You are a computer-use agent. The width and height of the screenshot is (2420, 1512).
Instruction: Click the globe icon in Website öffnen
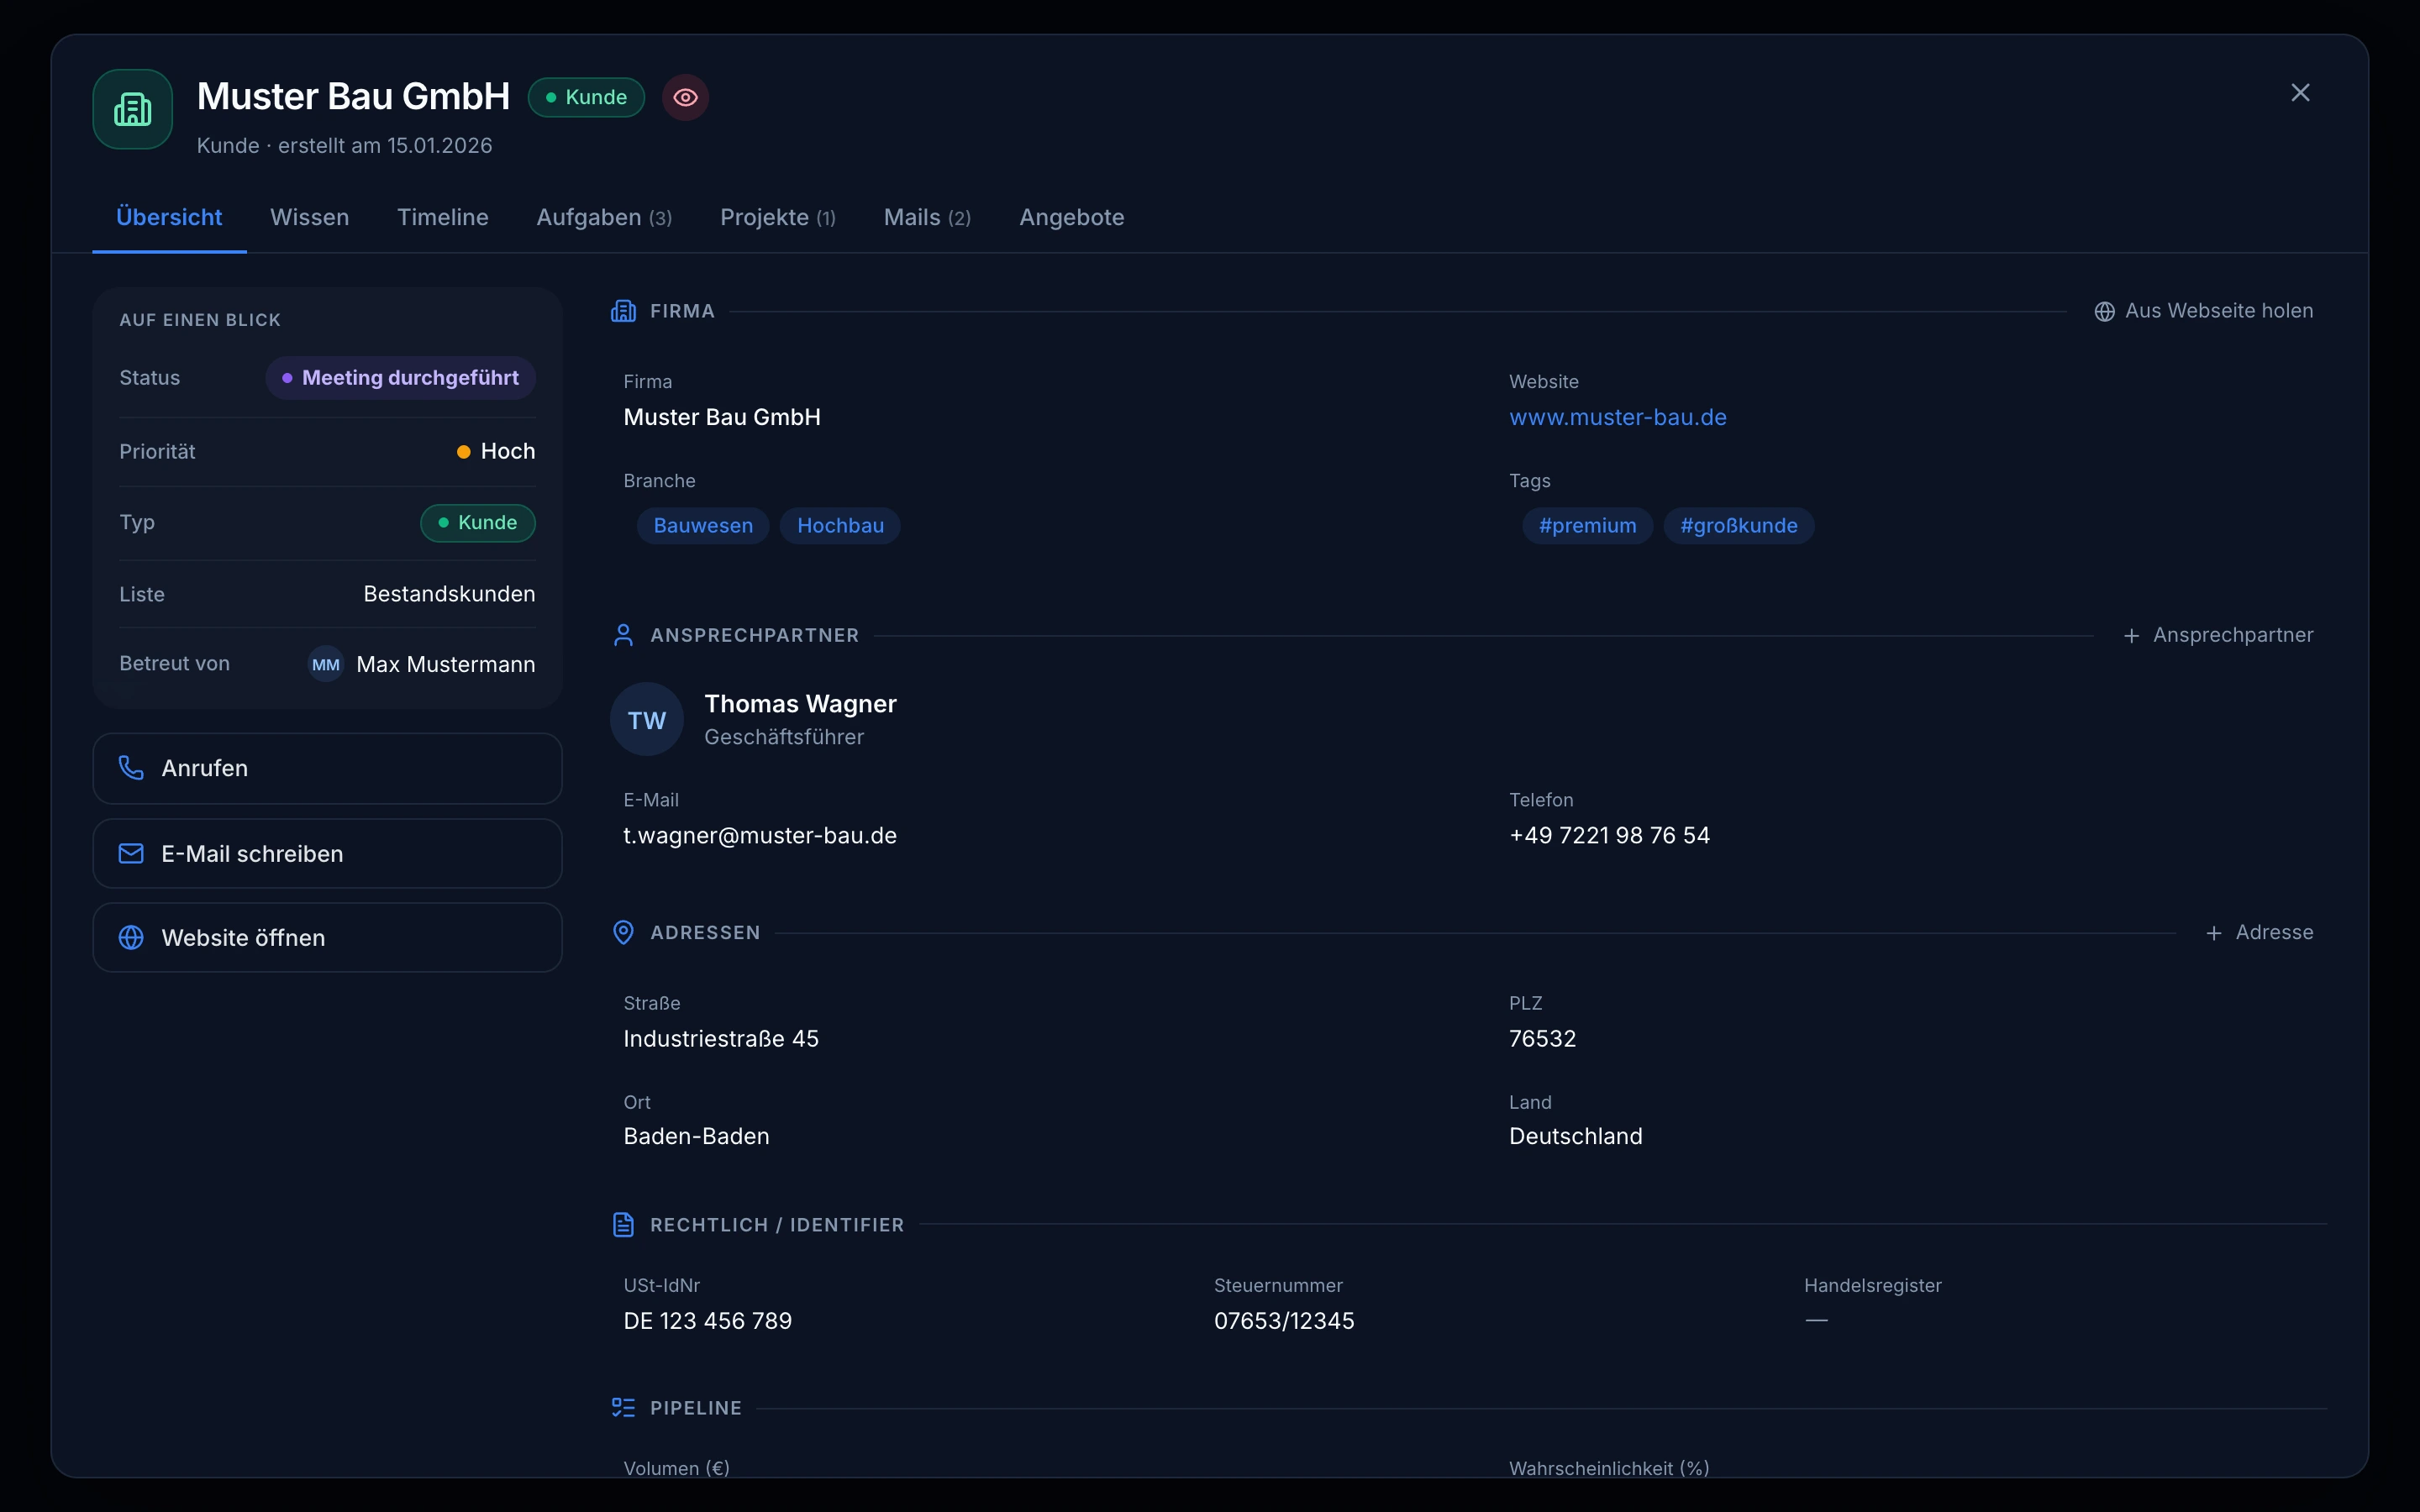click(131, 937)
